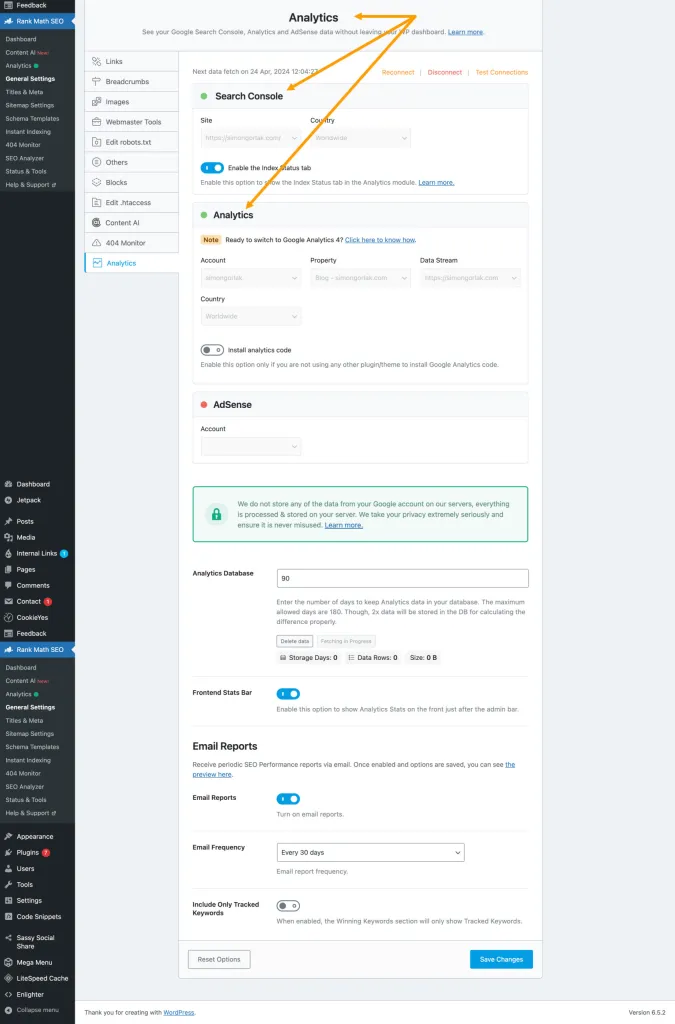Click the Reset Options button

coord(219,959)
